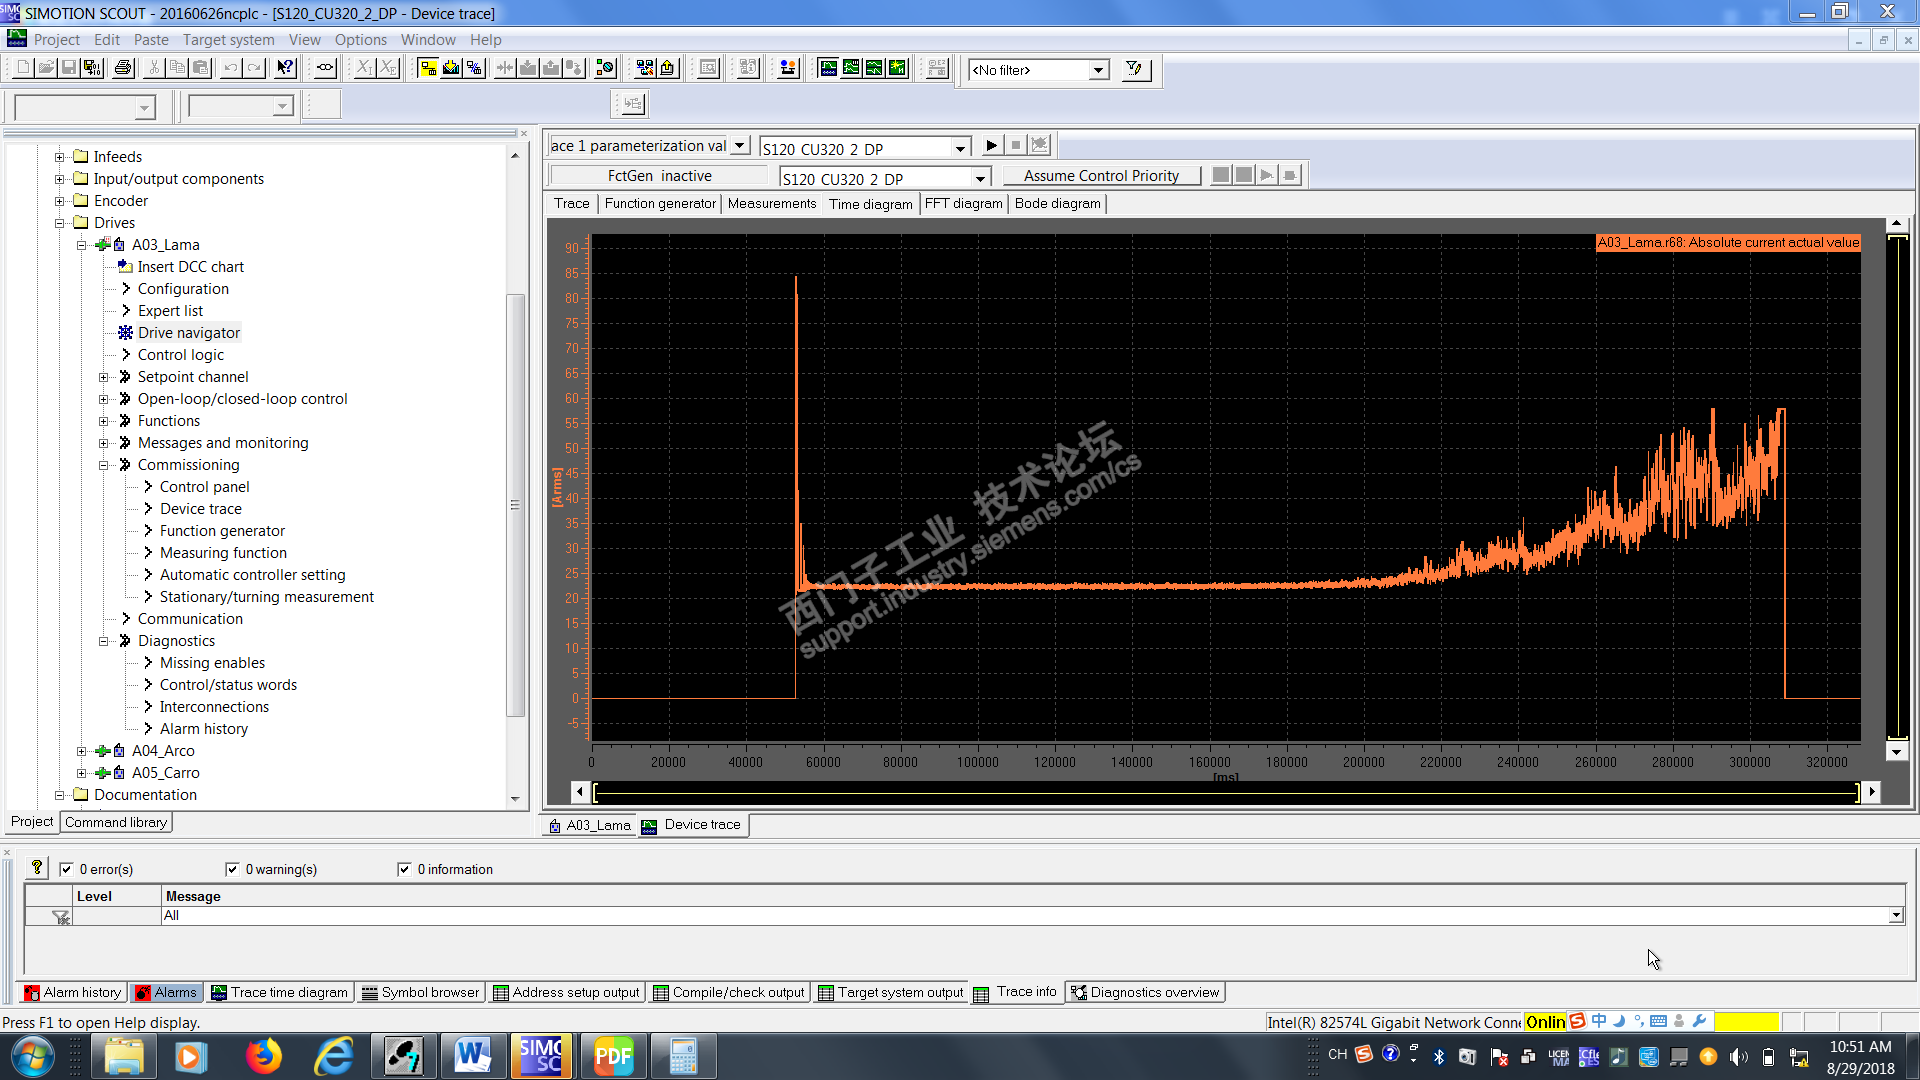Click Assume Control Priority button
The height and width of the screenshot is (1080, 1920).
point(1101,176)
